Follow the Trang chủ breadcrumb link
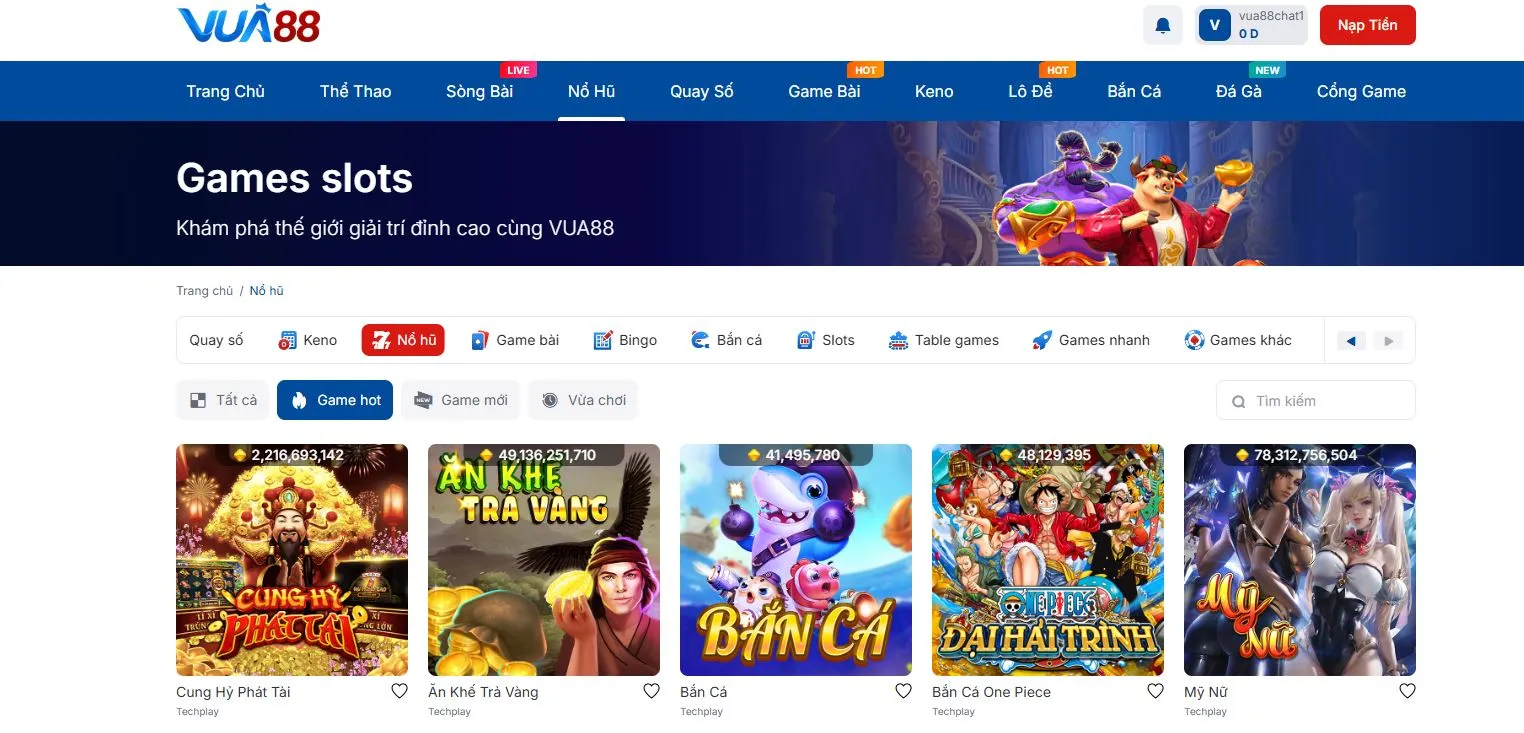Image resolution: width=1524 pixels, height=733 pixels. [204, 290]
